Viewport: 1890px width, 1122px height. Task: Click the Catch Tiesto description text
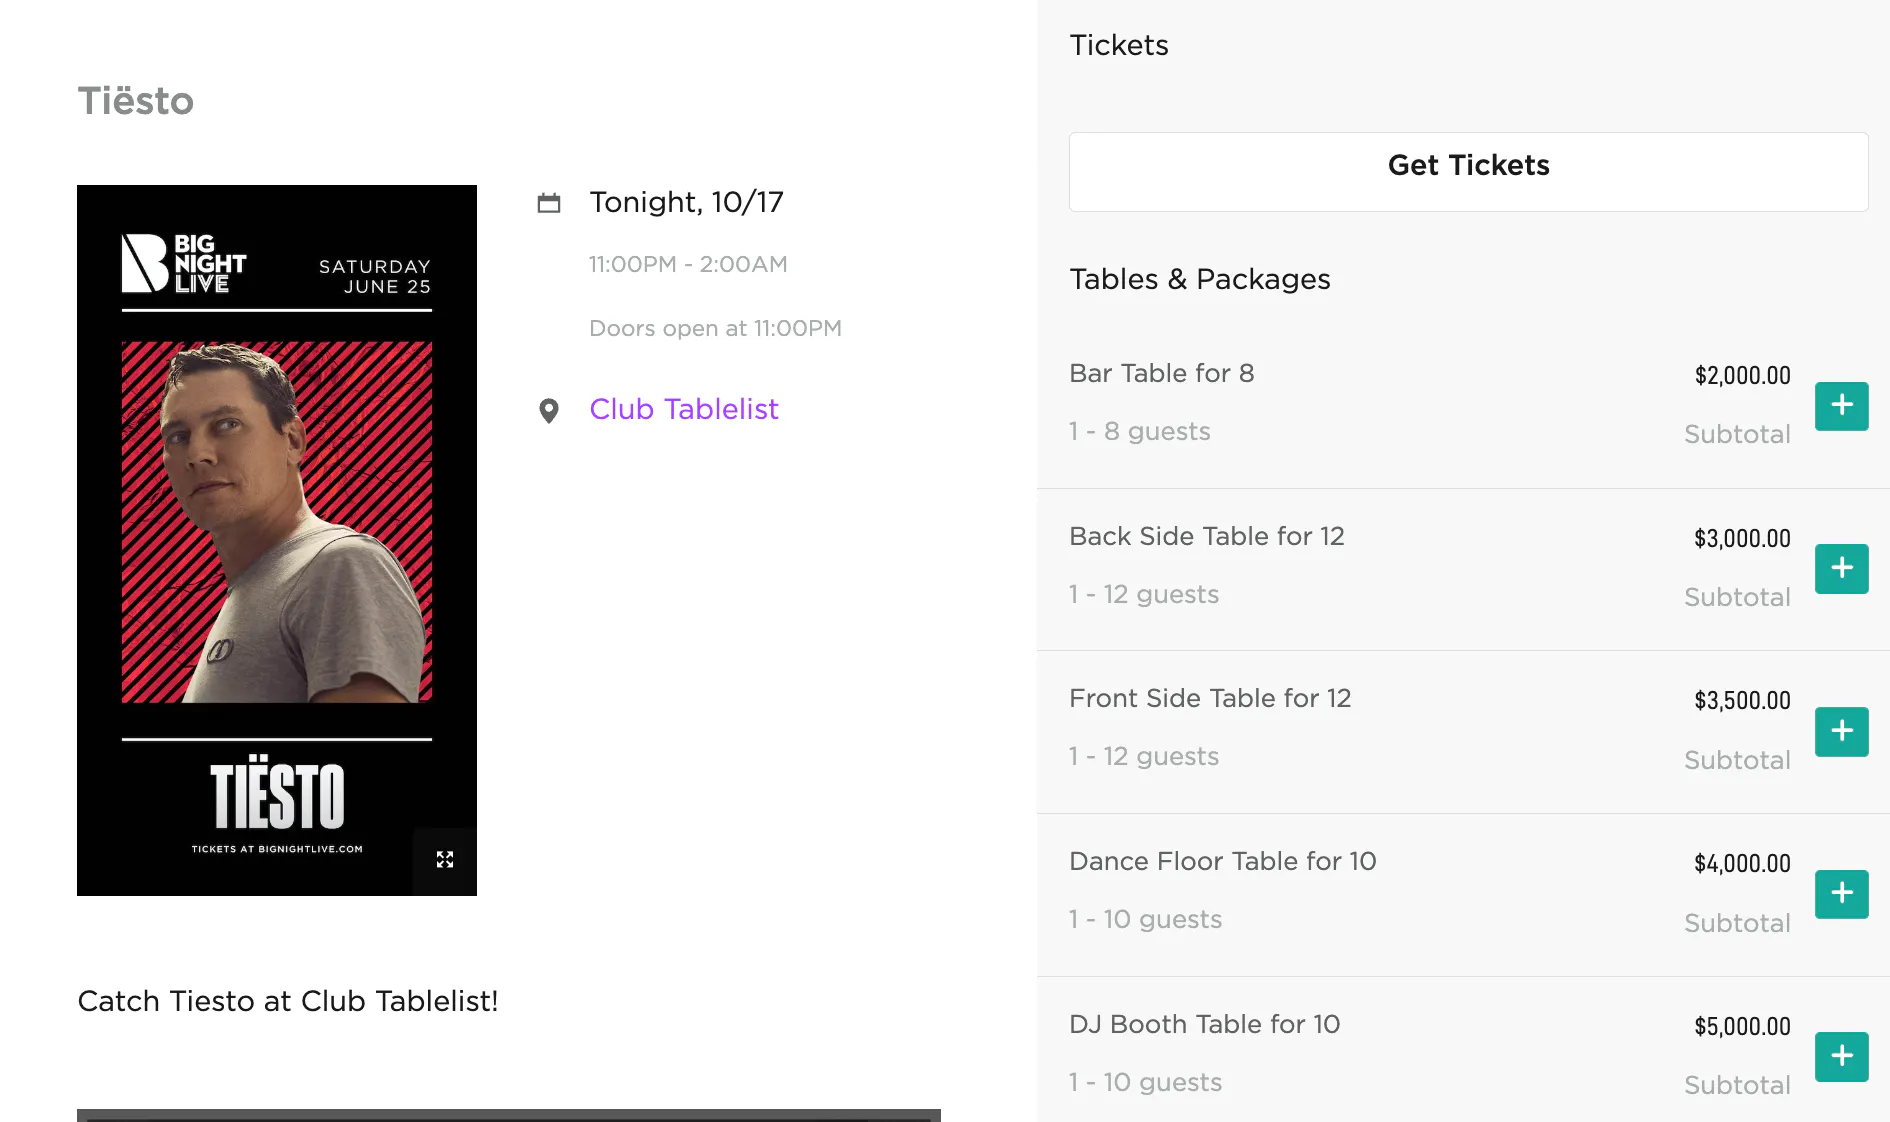click(x=288, y=1001)
